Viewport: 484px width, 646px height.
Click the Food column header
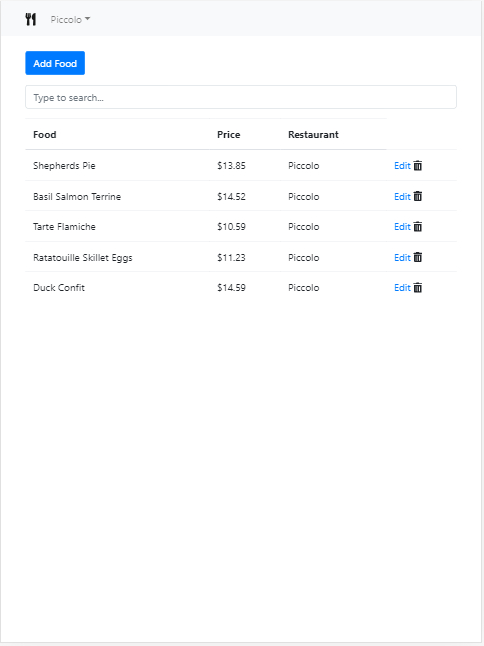(x=44, y=135)
